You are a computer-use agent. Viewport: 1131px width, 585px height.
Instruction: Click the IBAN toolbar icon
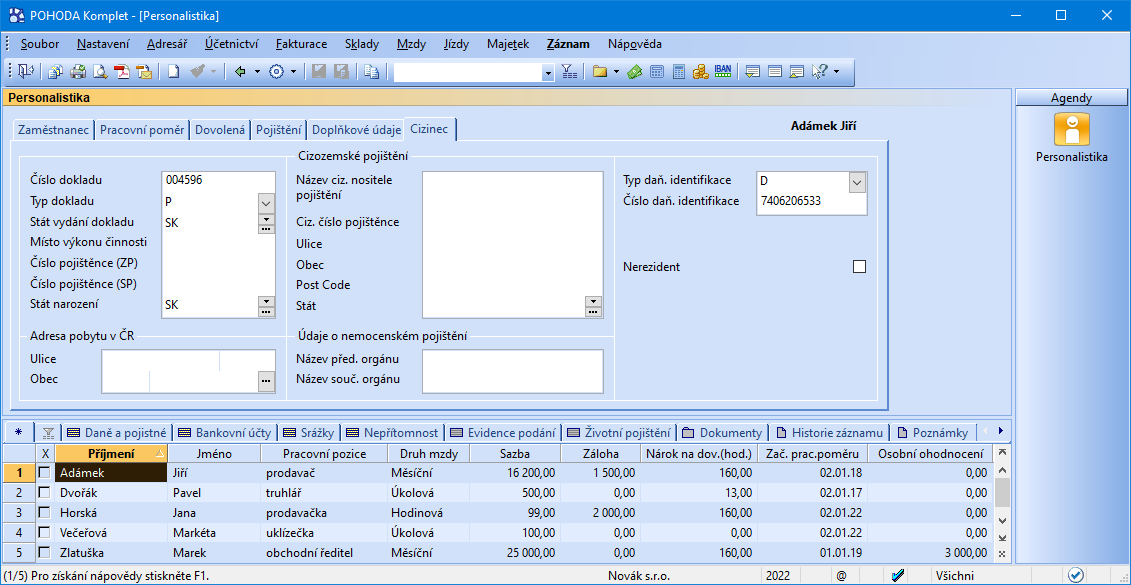(723, 72)
